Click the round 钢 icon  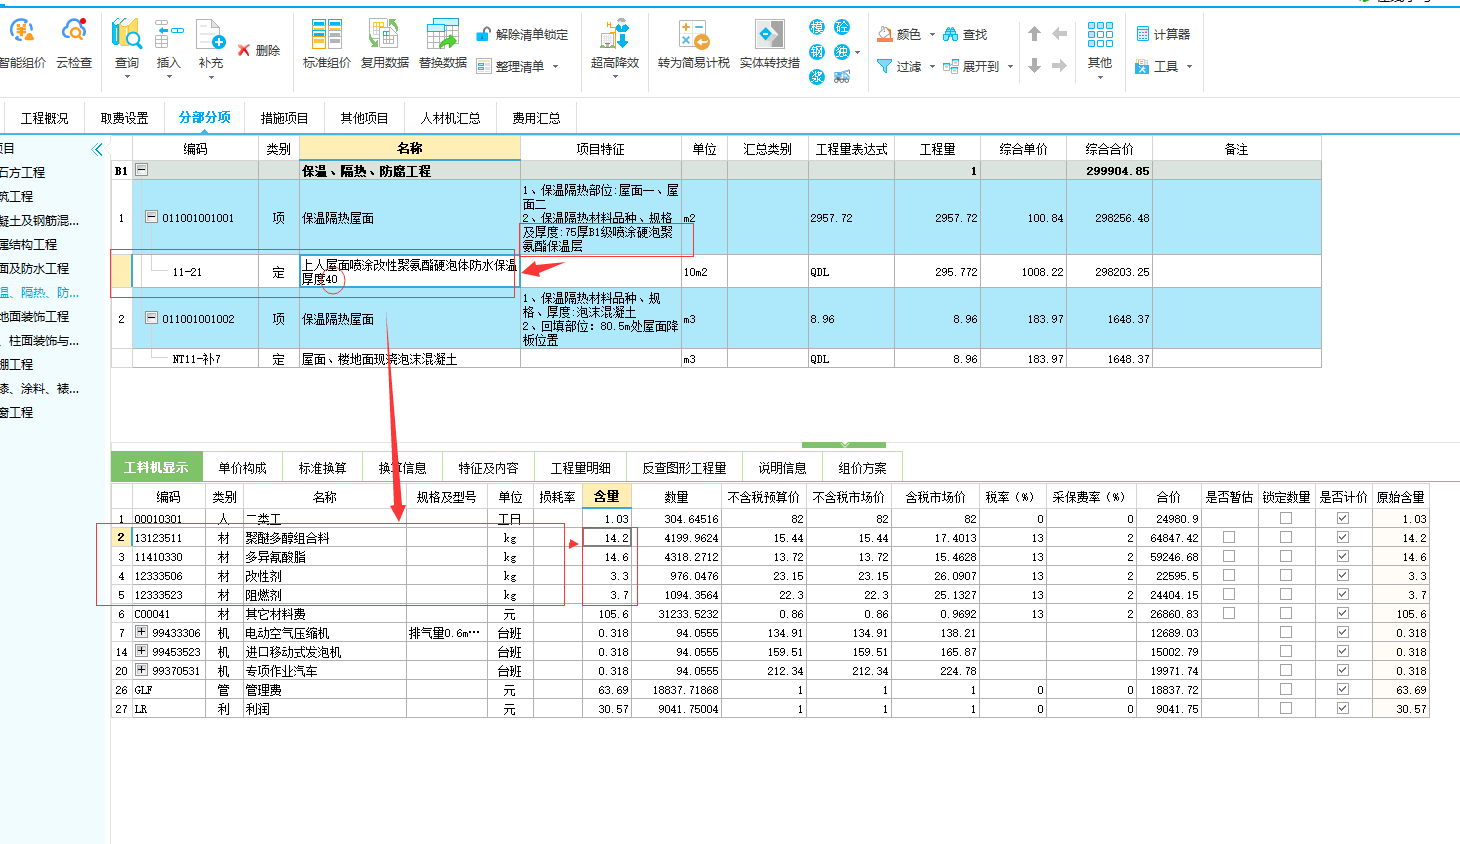(x=817, y=52)
